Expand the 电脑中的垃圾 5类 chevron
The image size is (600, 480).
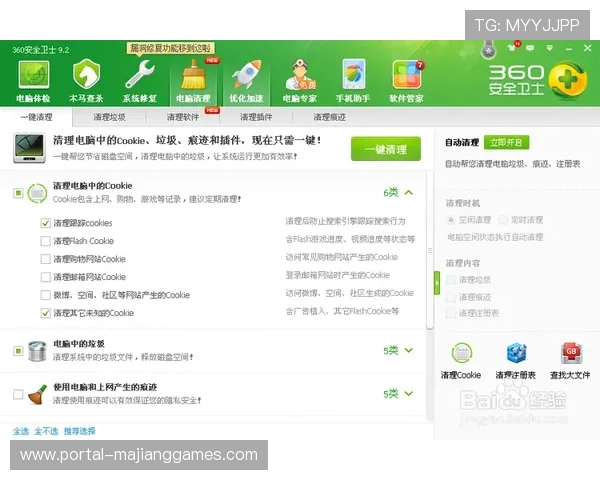(x=409, y=350)
